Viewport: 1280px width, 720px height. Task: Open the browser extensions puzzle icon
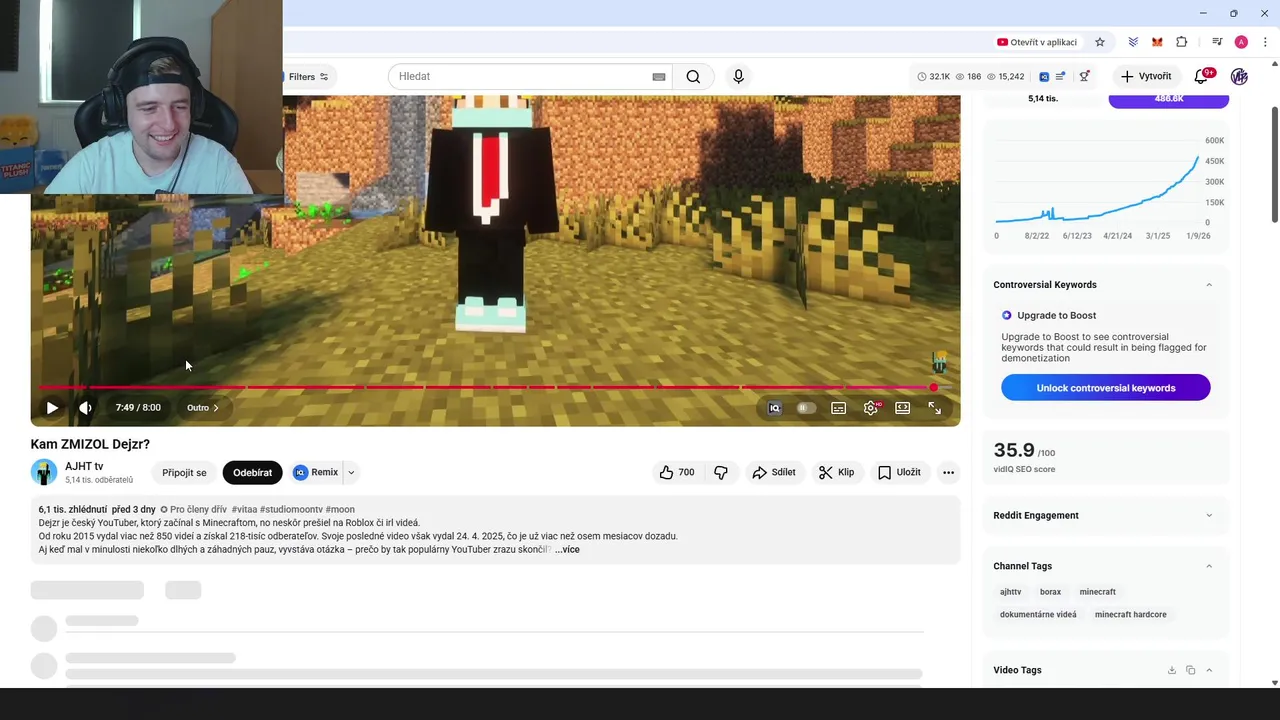click(x=1182, y=42)
